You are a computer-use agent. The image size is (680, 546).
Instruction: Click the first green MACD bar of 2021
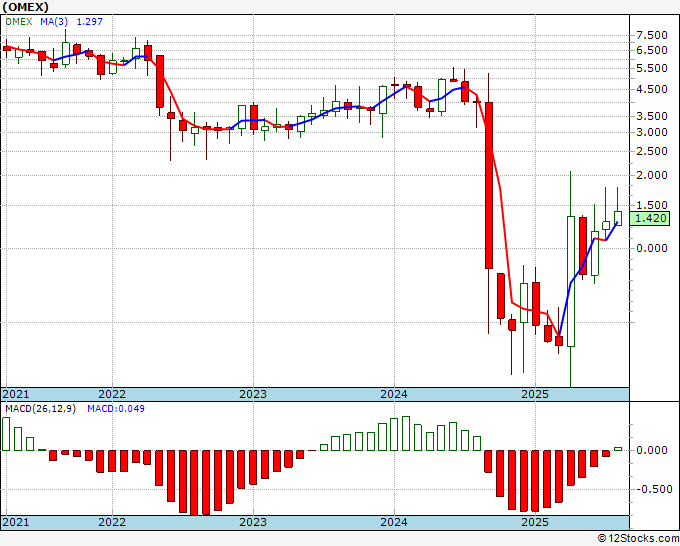pos(6,434)
